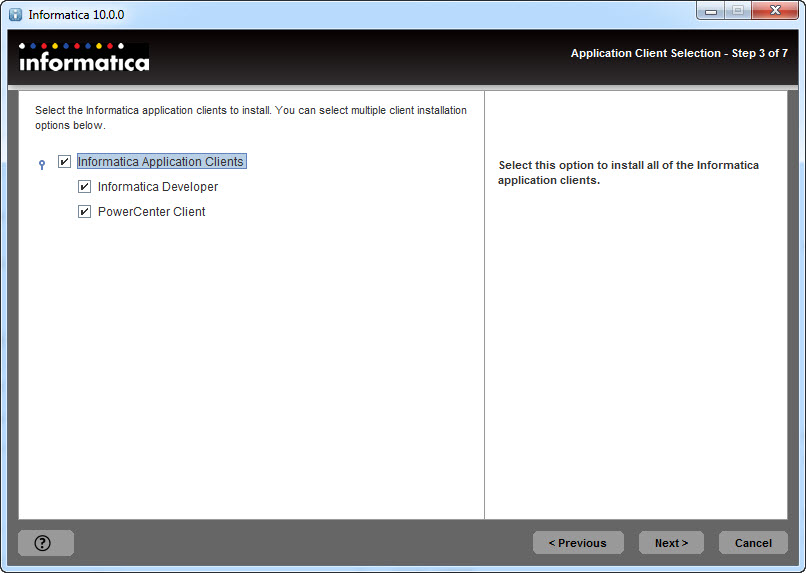Select the Informatica Developer label
Image resolution: width=806 pixels, height=573 pixels.
[x=158, y=187]
